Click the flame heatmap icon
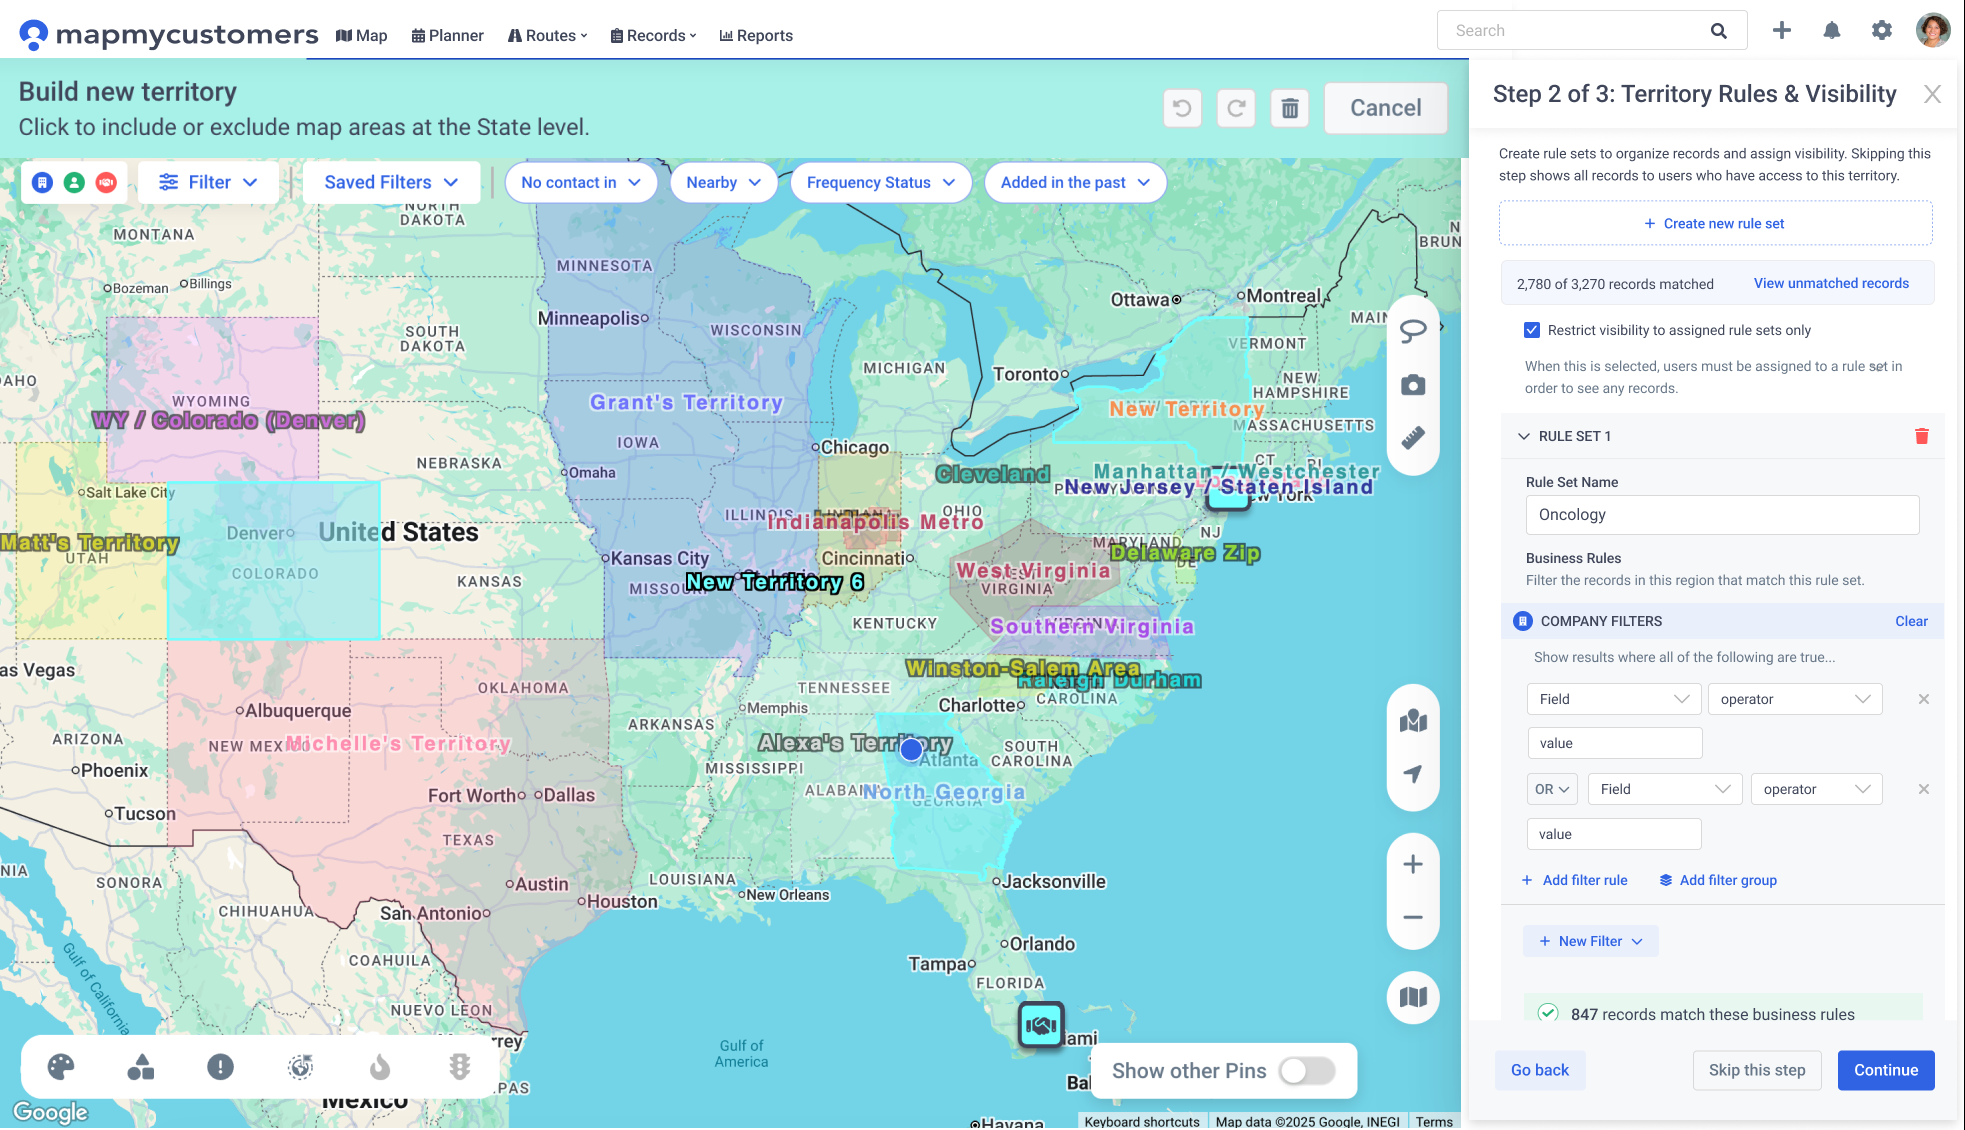The height and width of the screenshot is (1130, 1965). (380, 1067)
